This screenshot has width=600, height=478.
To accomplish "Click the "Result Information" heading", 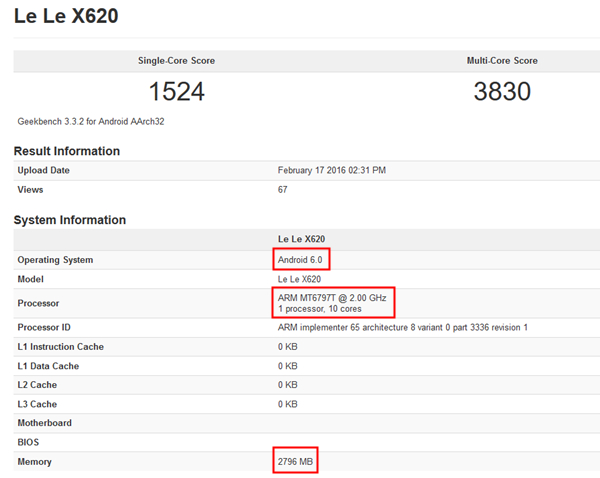I will coord(67,151).
